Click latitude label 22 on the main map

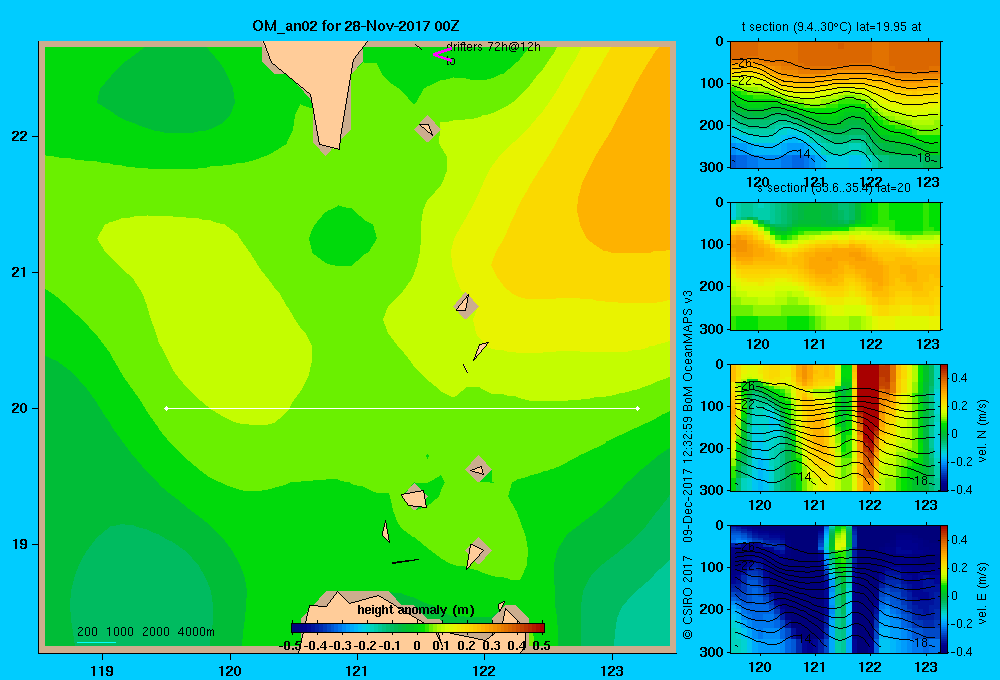[x=19, y=137]
